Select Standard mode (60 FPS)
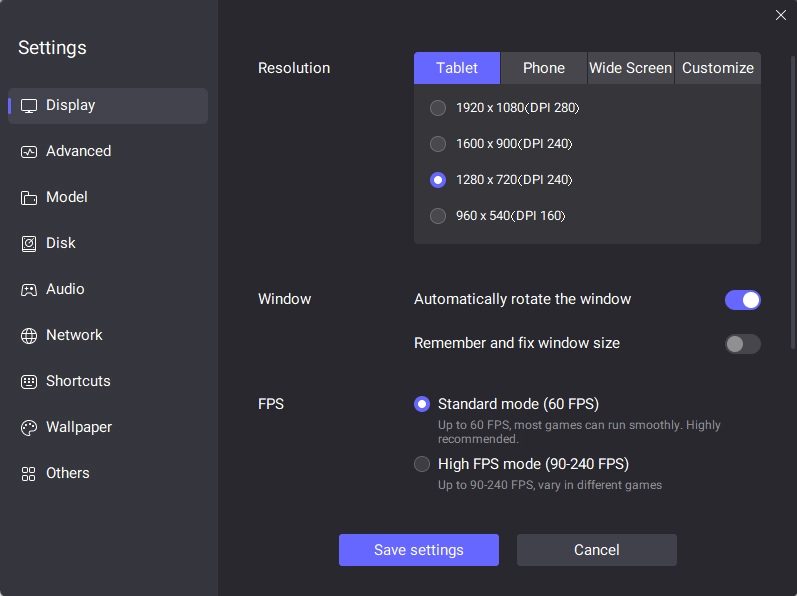 pyautogui.click(x=422, y=404)
